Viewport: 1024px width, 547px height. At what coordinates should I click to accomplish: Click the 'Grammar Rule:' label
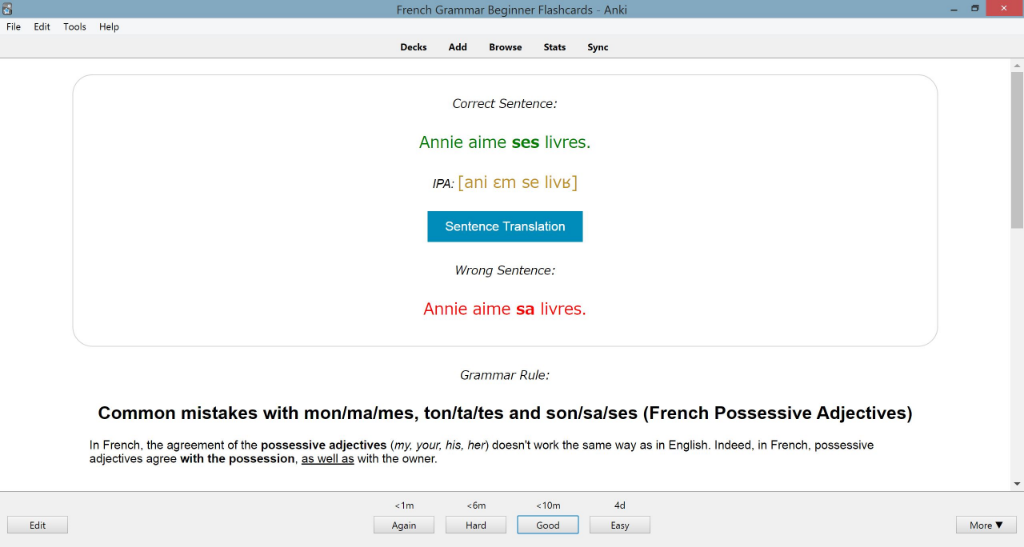[505, 375]
